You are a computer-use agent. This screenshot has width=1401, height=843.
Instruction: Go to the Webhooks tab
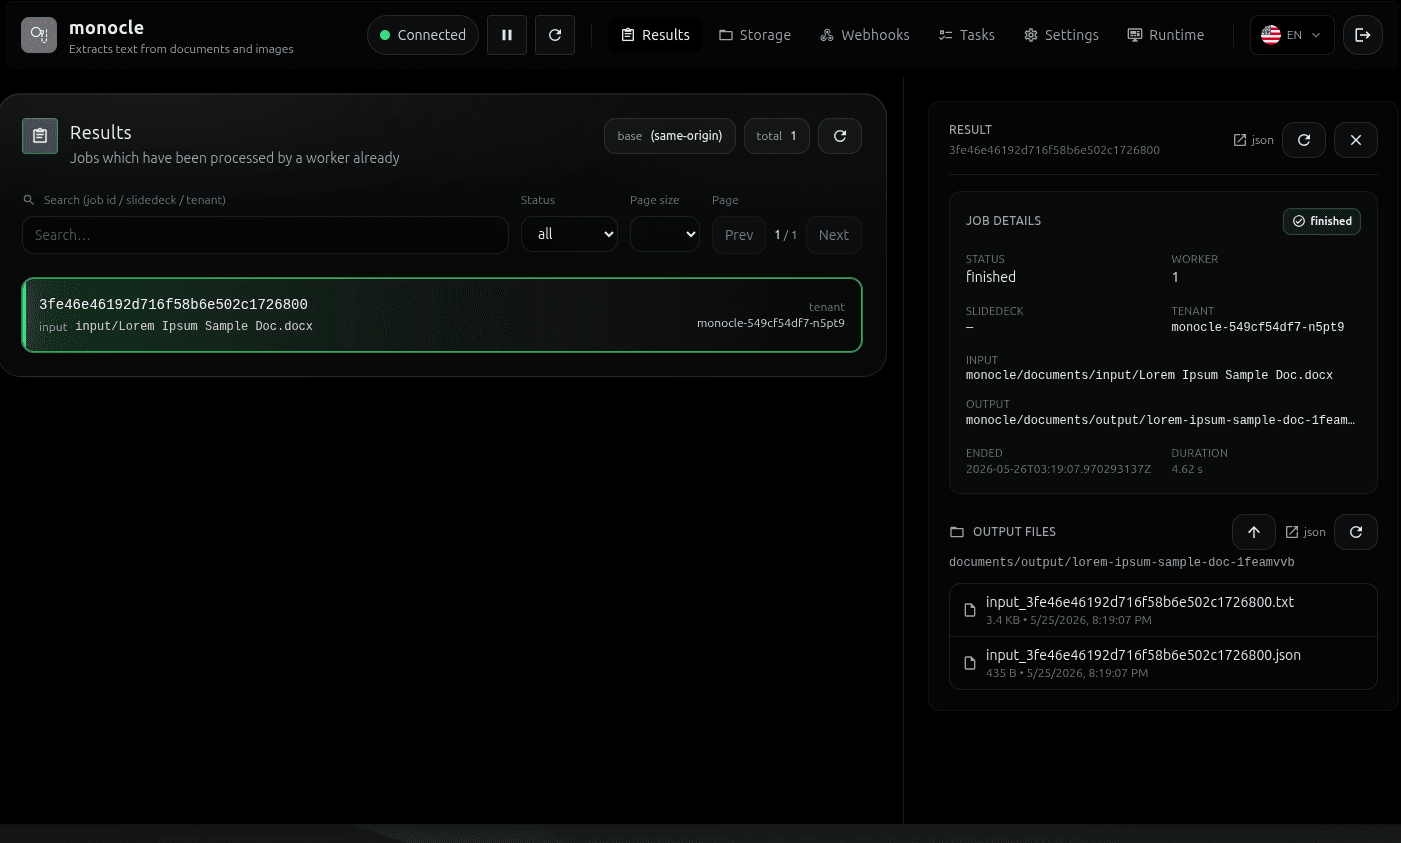(x=865, y=35)
